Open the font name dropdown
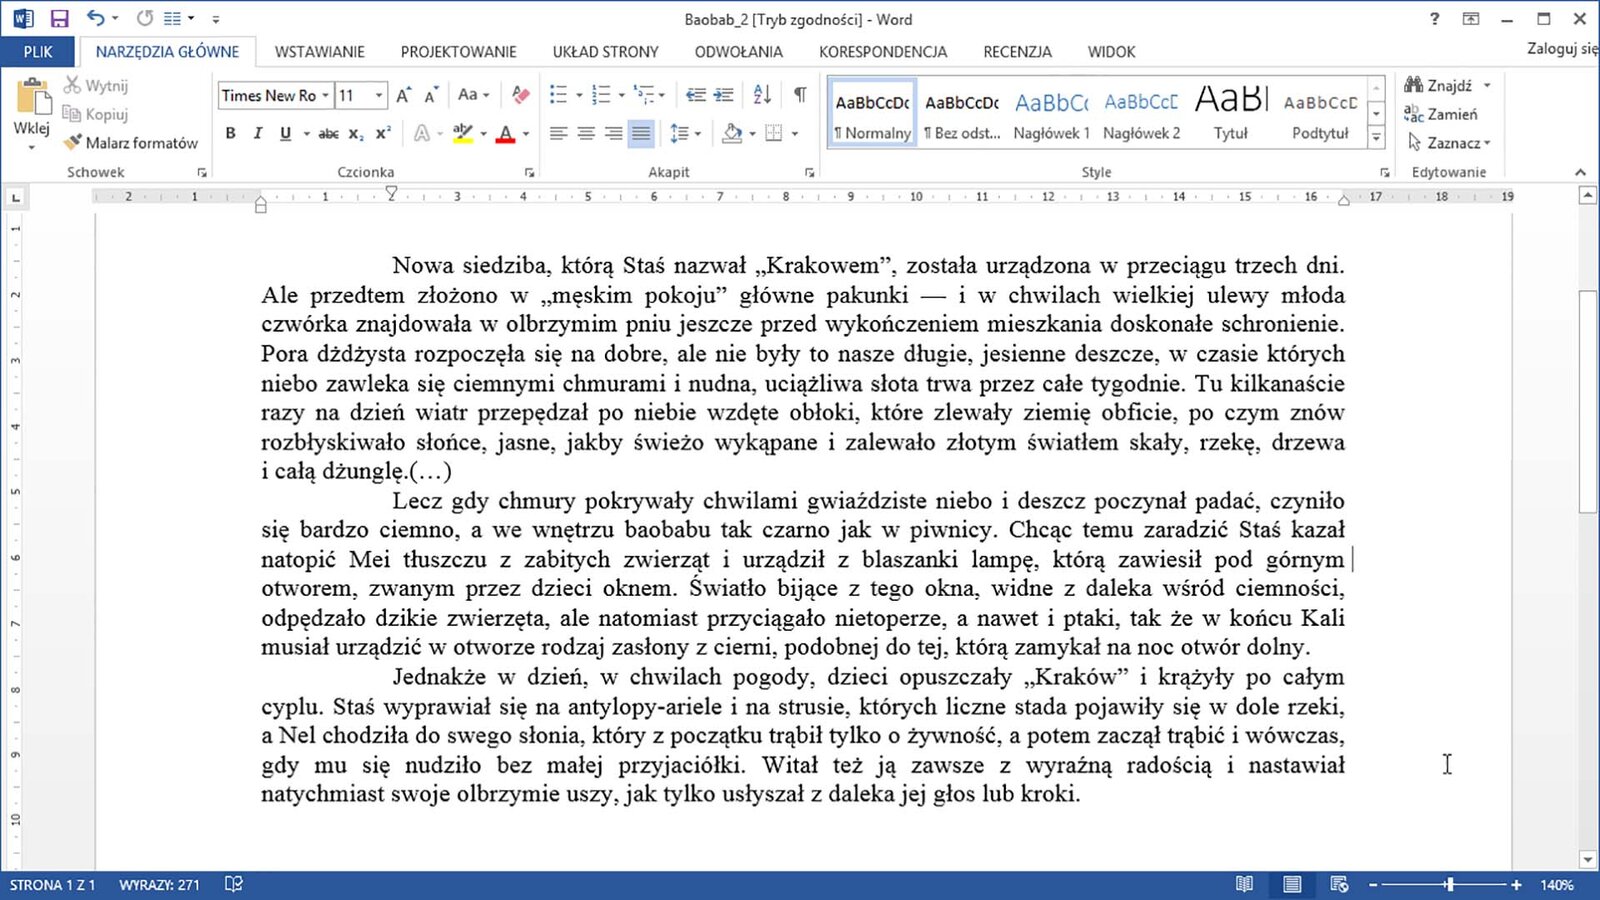The height and width of the screenshot is (900, 1600). tap(325, 96)
